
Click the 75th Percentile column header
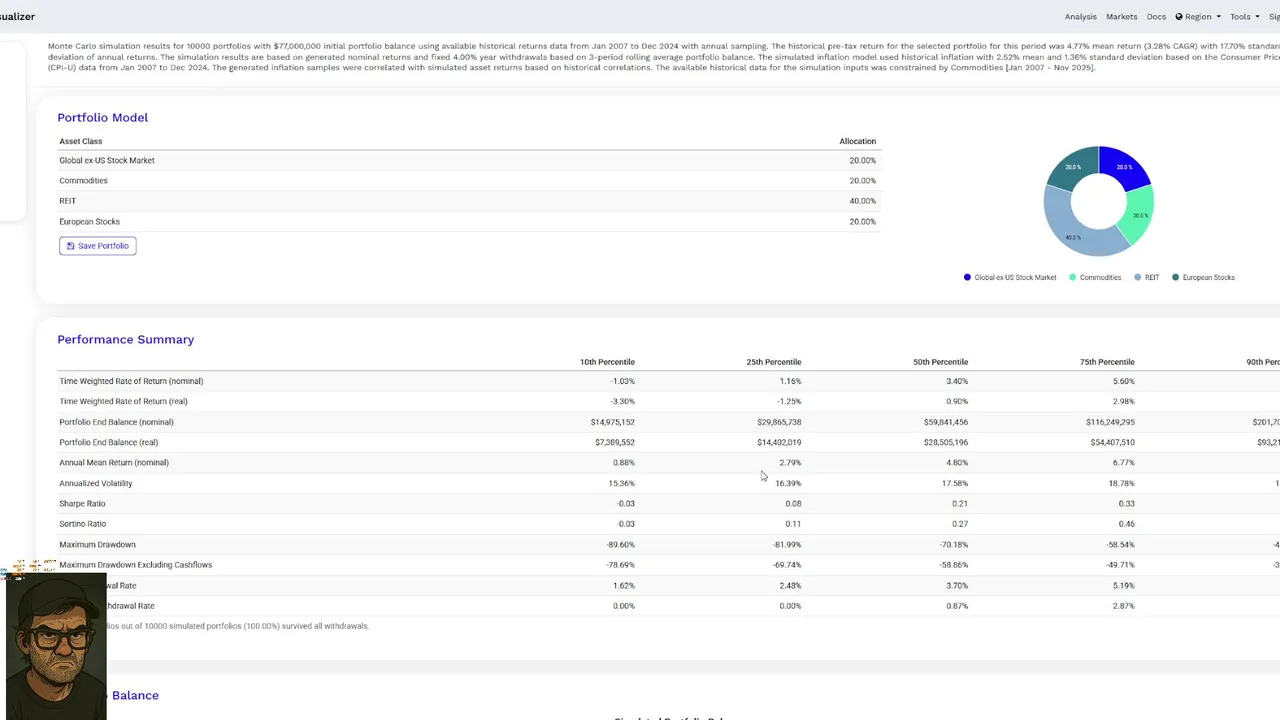click(x=1106, y=362)
